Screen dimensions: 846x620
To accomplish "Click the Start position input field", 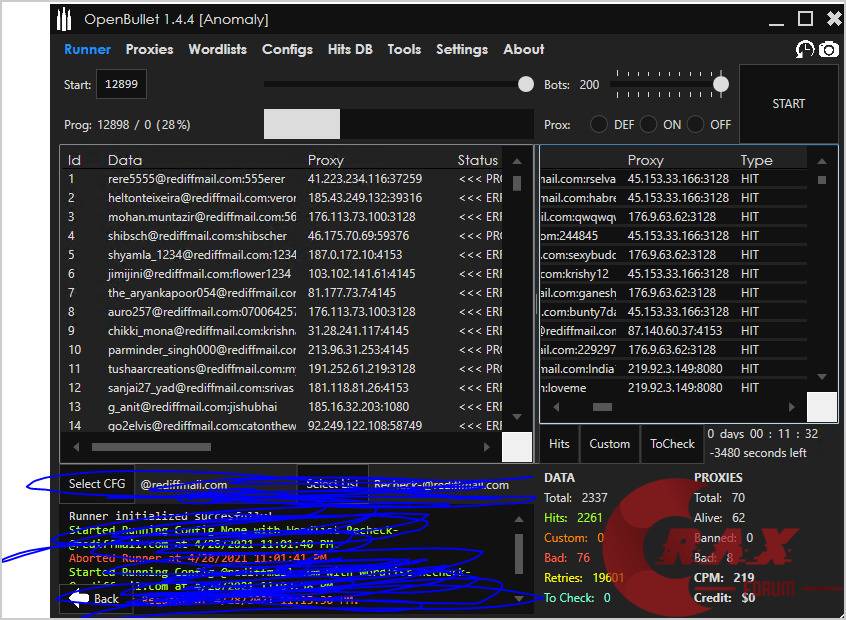I will tap(121, 85).
